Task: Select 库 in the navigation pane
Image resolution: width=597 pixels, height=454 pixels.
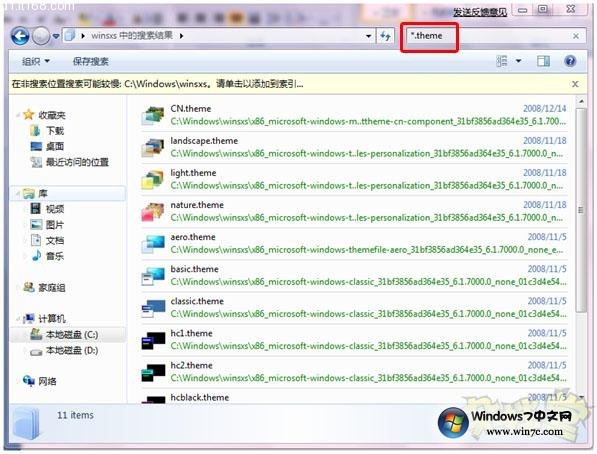Action: [43, 193]
